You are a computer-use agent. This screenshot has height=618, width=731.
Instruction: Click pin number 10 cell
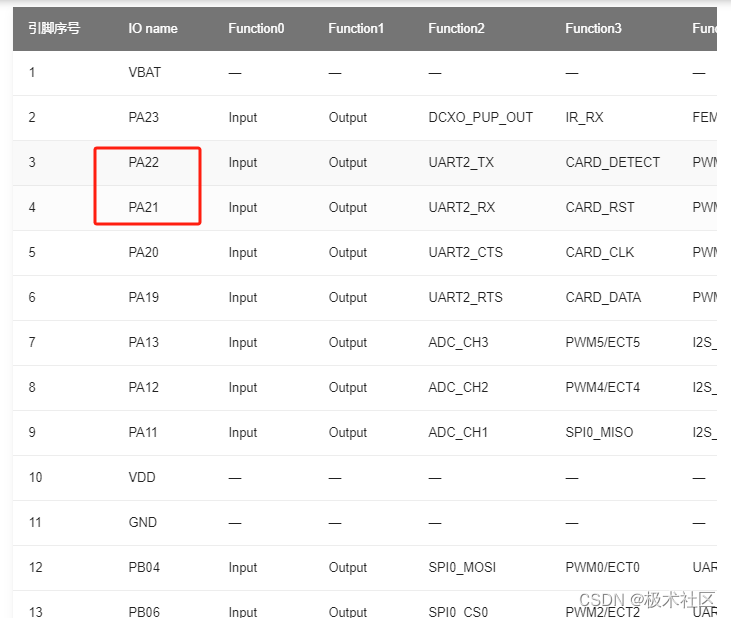point(35,477)
